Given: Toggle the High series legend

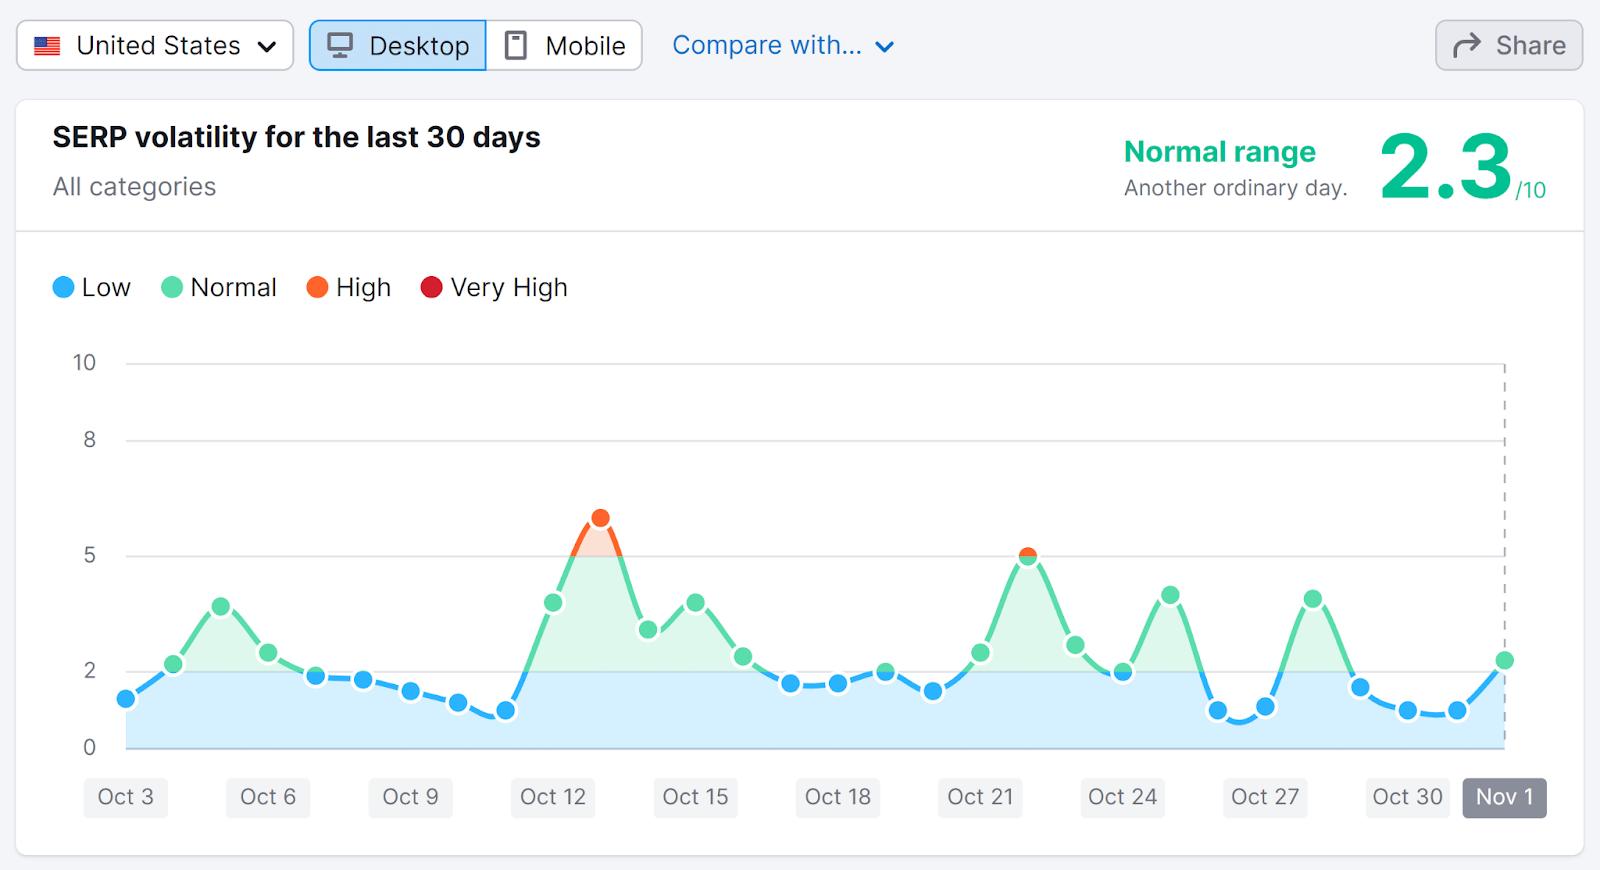Looking at the screenshot, I should tap(349, 288).
